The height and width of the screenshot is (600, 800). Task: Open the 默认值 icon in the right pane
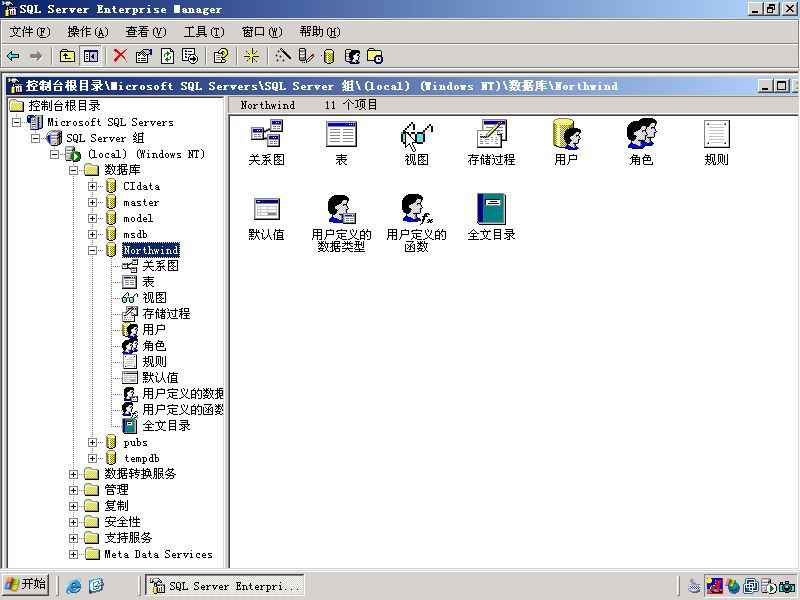(266, 209)
